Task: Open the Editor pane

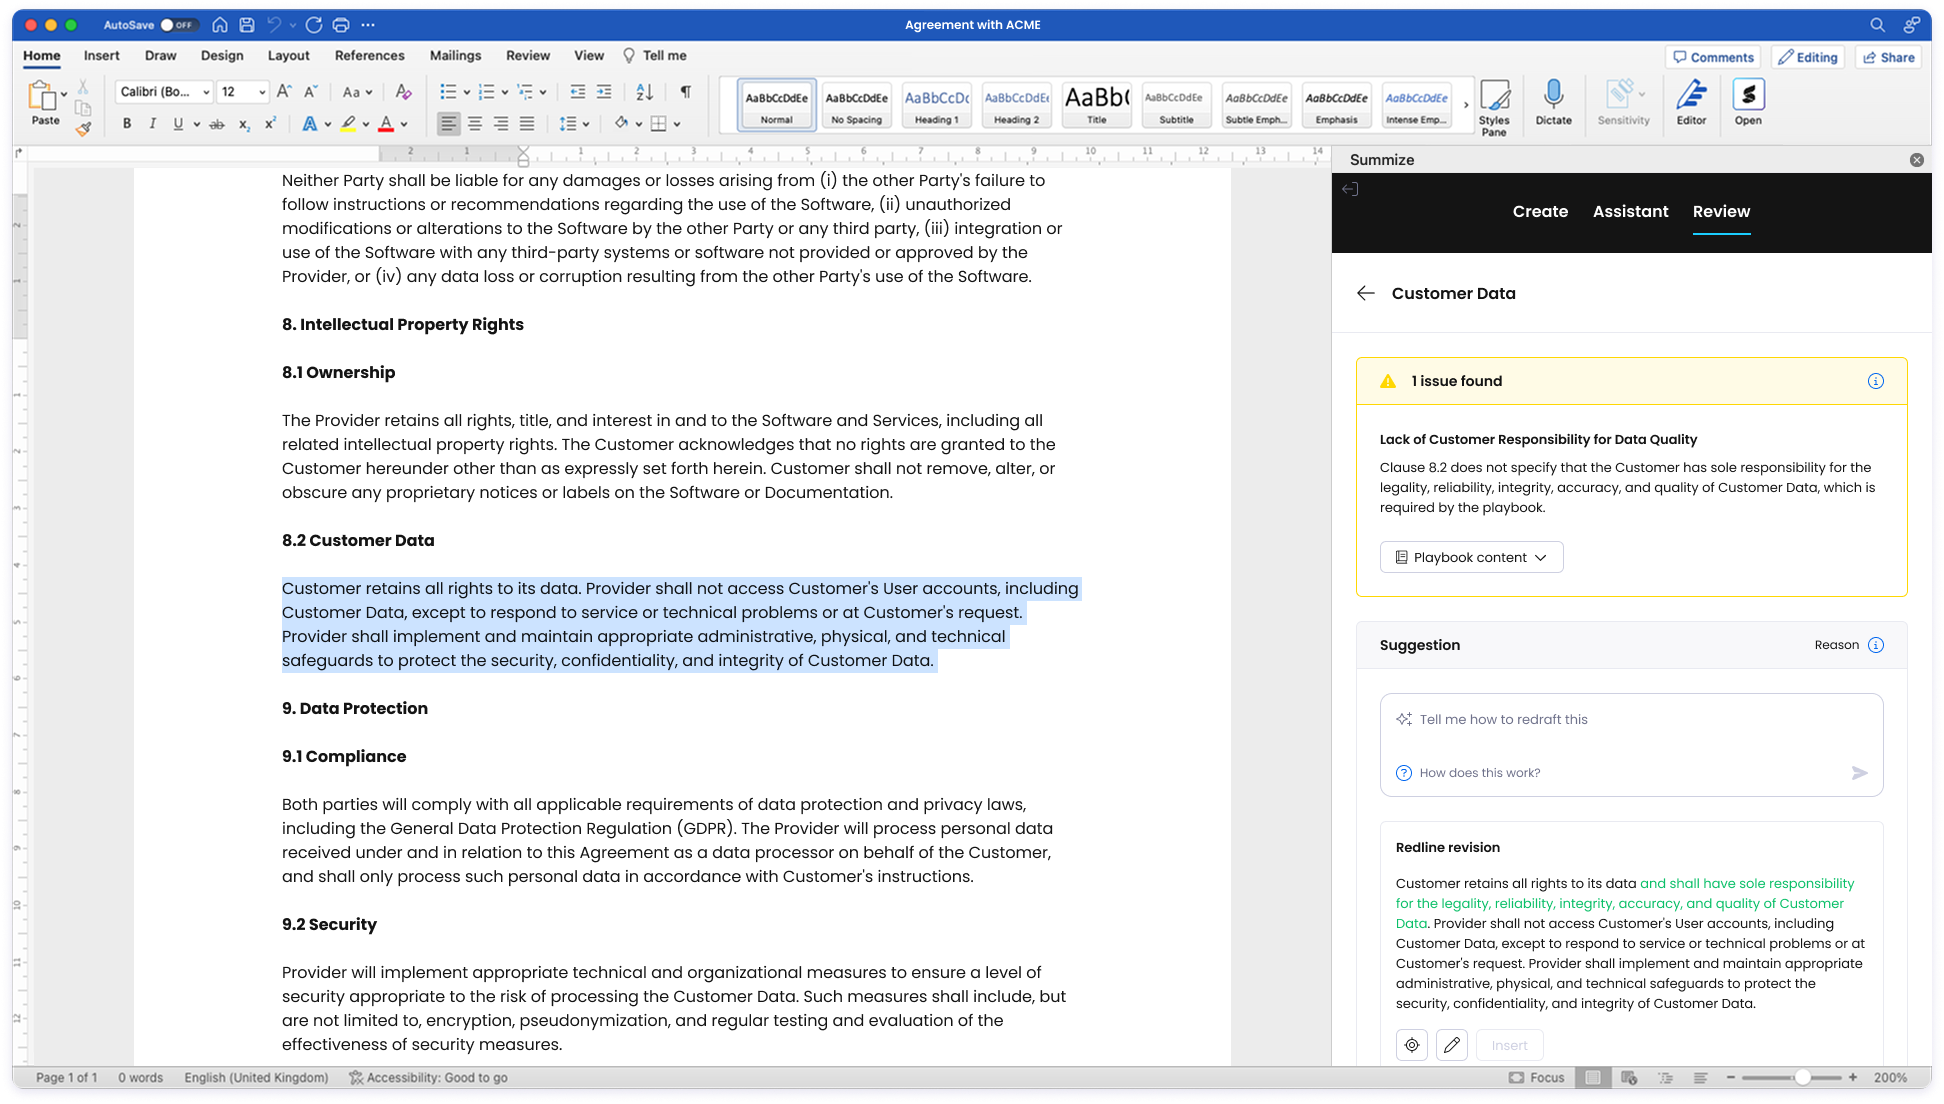Action: [x=1691, y=103]
